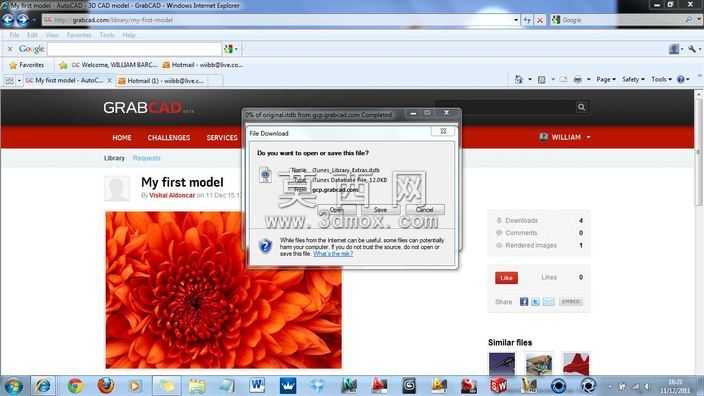The height and width of the screenshot is (396, 704).
Task: Open author Vishal Aldoncar's profile link
Action: [172, 195]
